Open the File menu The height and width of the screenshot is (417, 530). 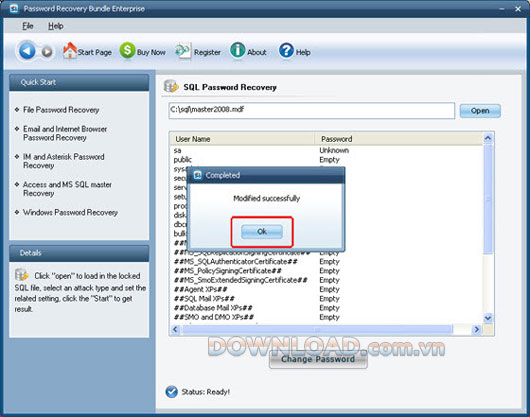coord(28,26)
